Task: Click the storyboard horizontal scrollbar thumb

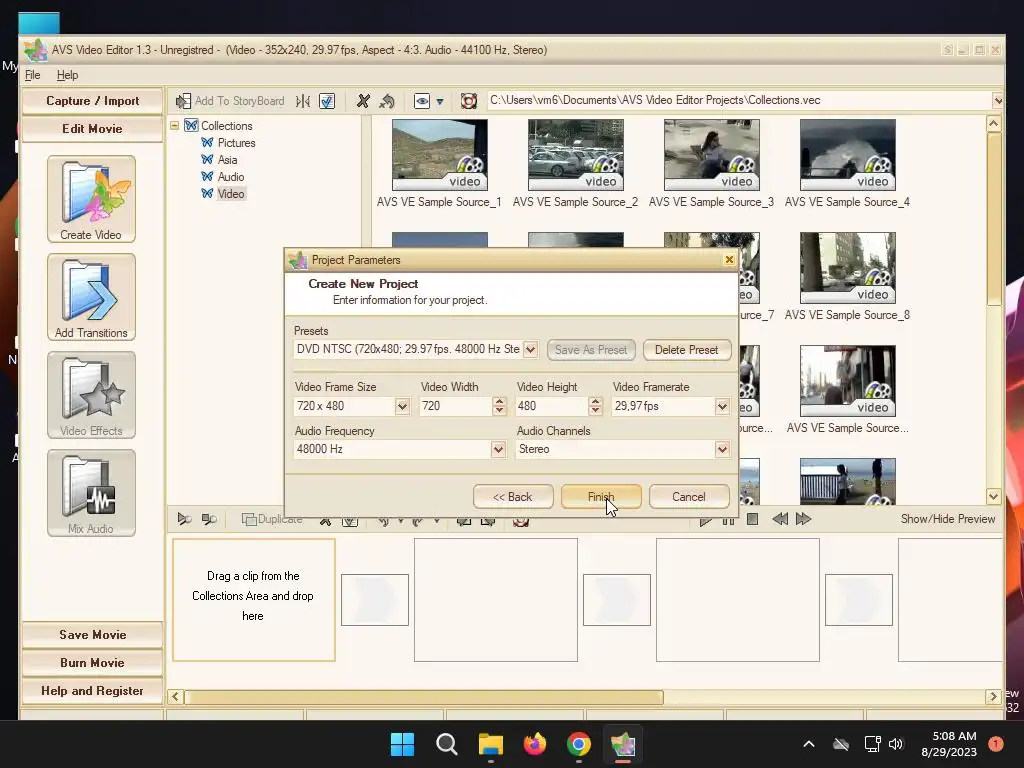Action: point(424,697)
